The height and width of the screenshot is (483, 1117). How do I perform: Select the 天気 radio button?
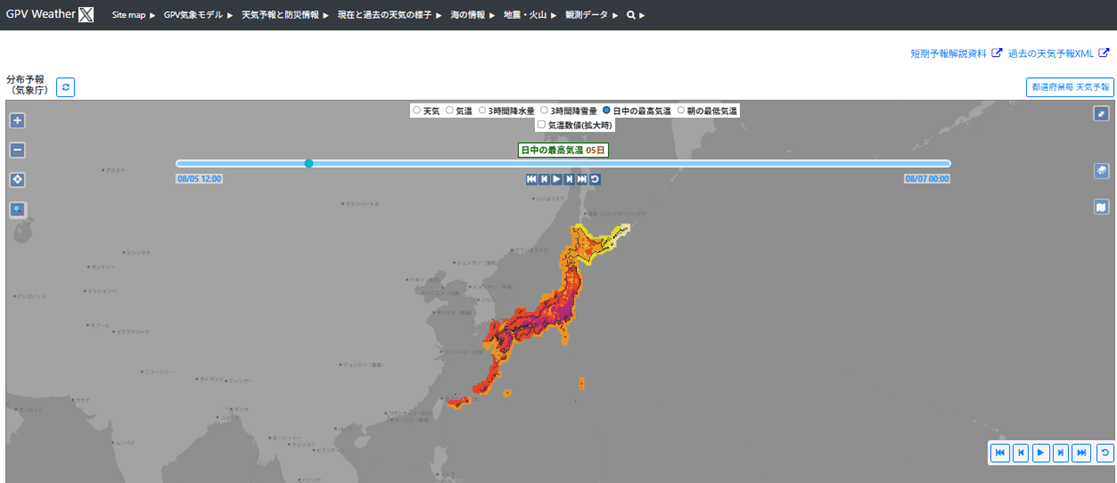click(x=416, y=110)
